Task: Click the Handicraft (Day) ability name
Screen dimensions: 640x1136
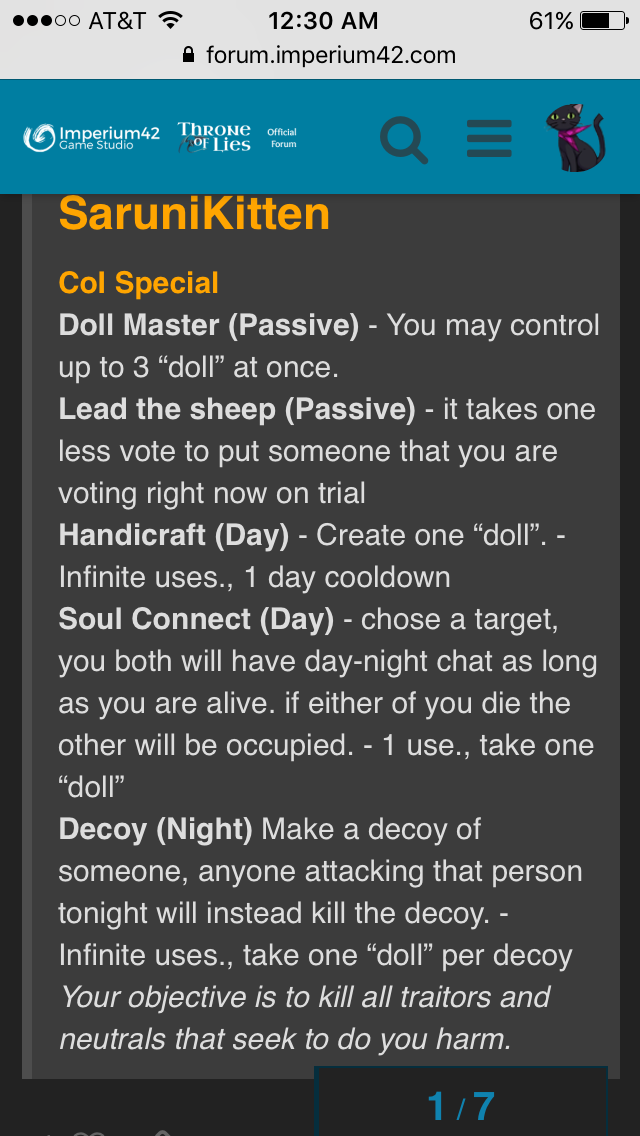Action: click(174, 535)
